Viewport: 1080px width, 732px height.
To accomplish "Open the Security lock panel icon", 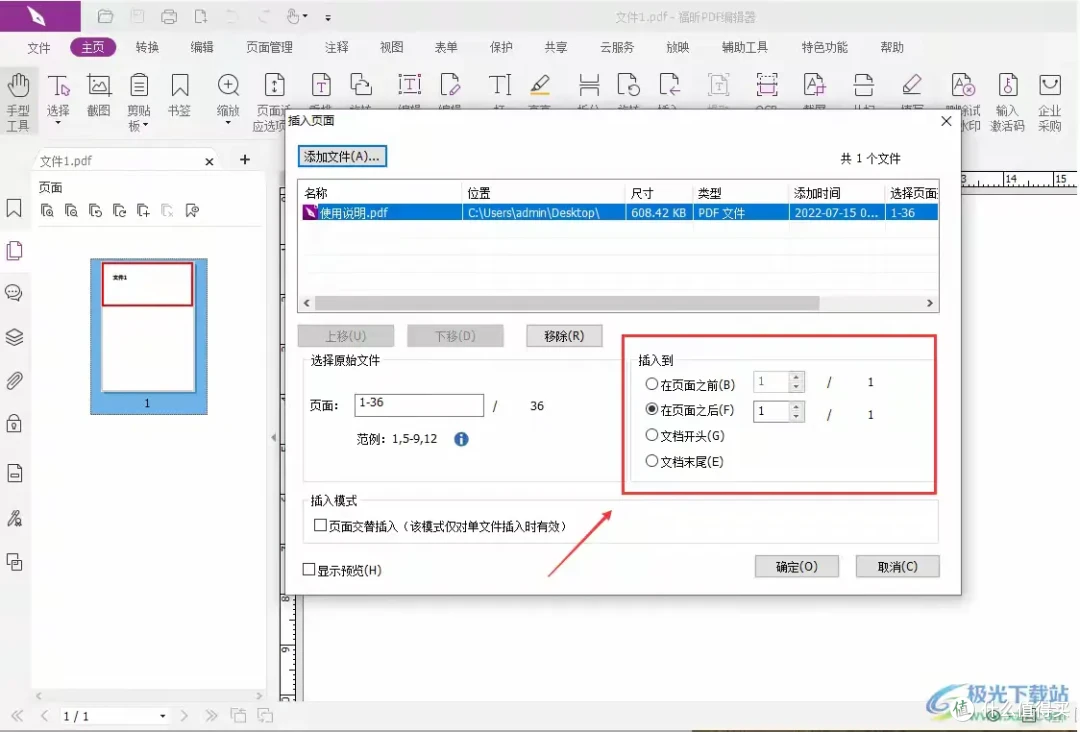I will click(x=14, y=423).
